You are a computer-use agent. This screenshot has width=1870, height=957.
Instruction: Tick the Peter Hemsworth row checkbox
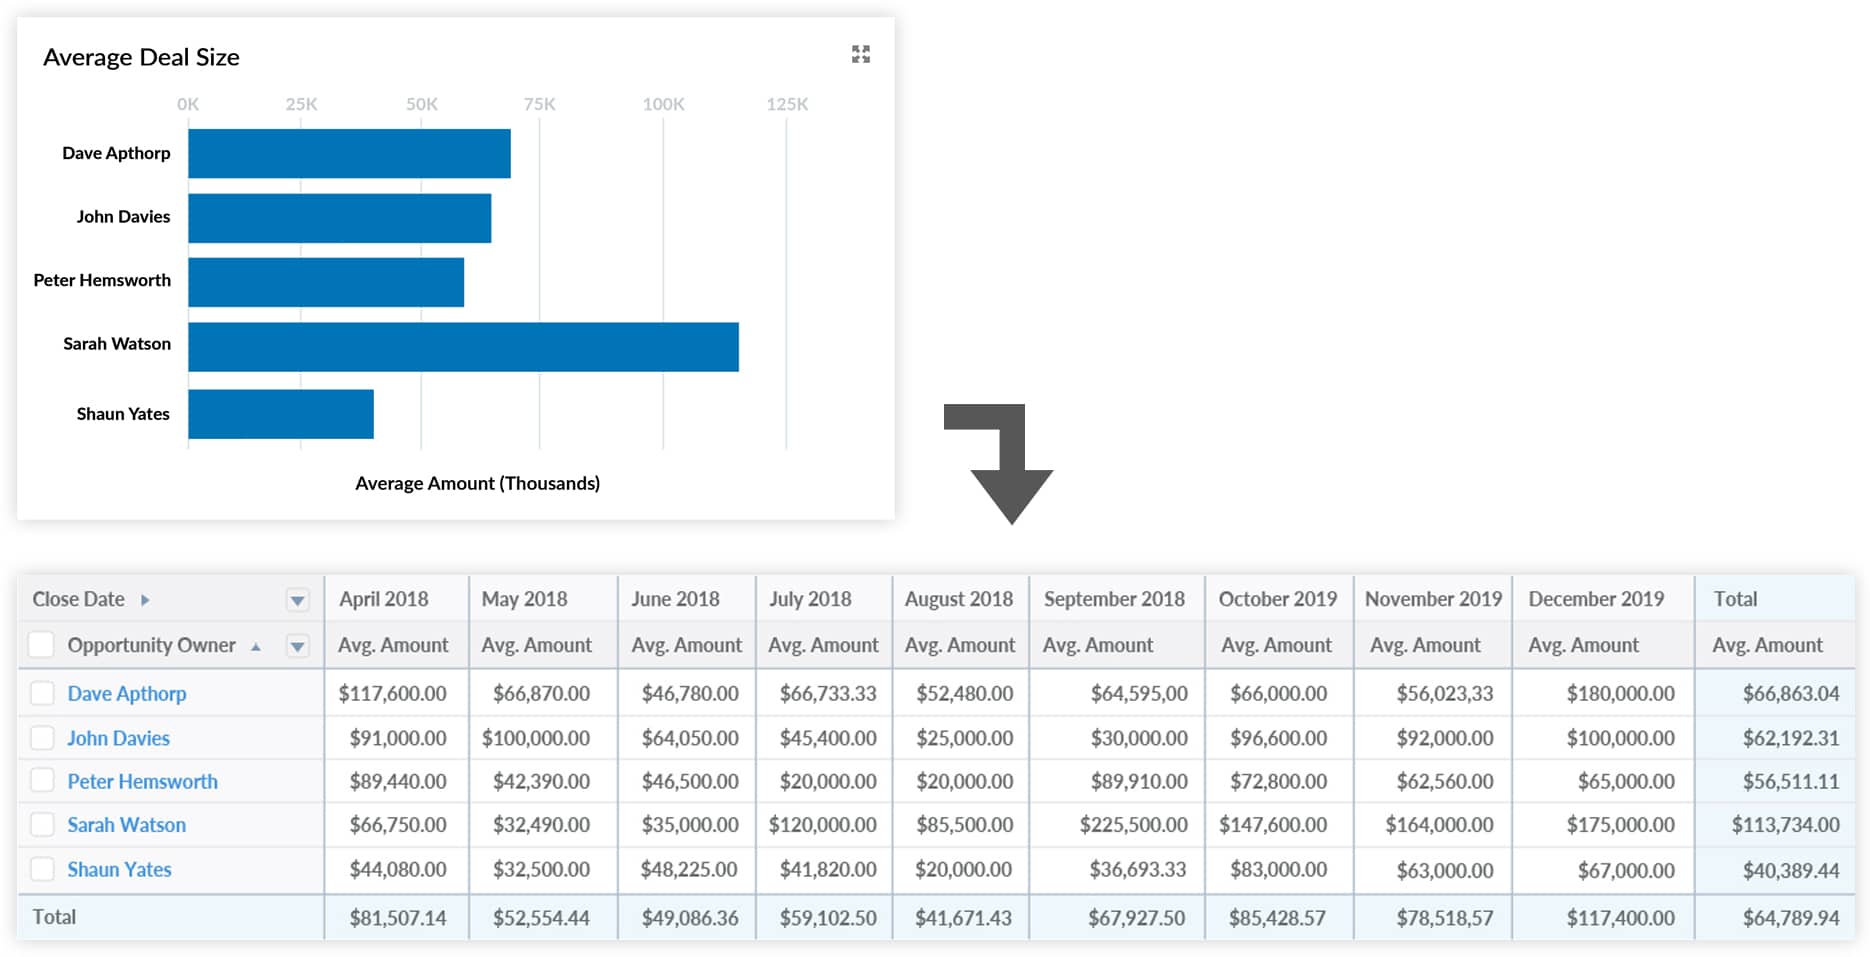point(42,781)
